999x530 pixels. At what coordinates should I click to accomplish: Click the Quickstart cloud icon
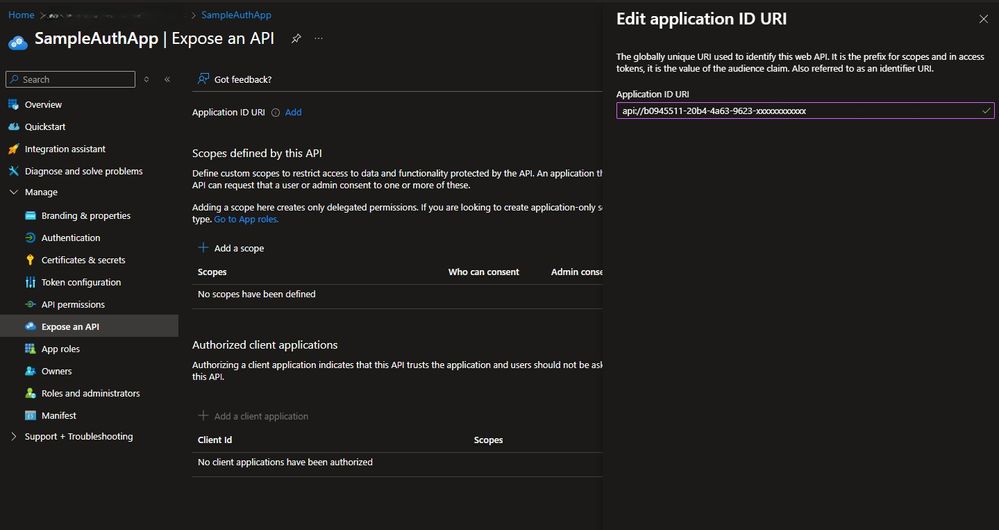[x=13, y=127]
